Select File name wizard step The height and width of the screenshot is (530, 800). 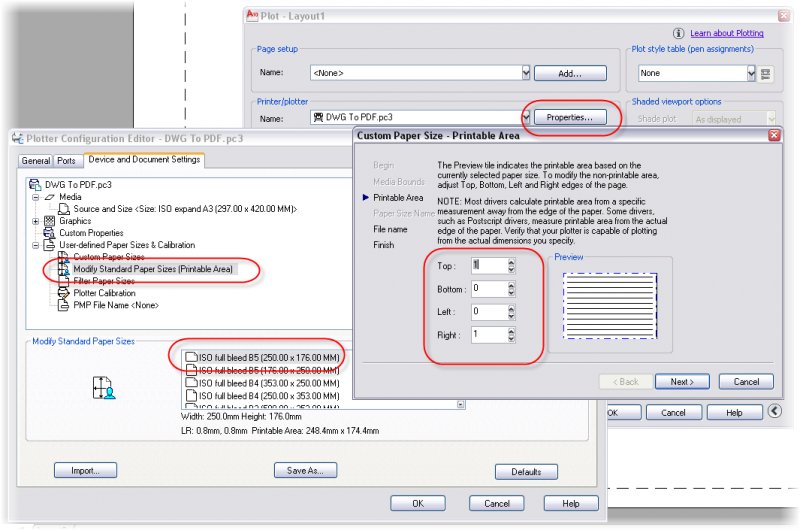390,229
